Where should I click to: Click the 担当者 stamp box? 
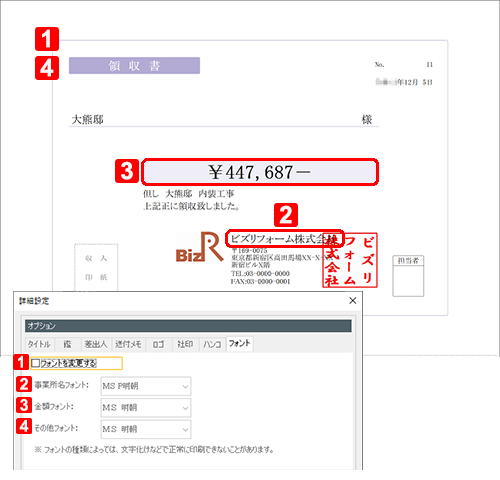[408, 276]
